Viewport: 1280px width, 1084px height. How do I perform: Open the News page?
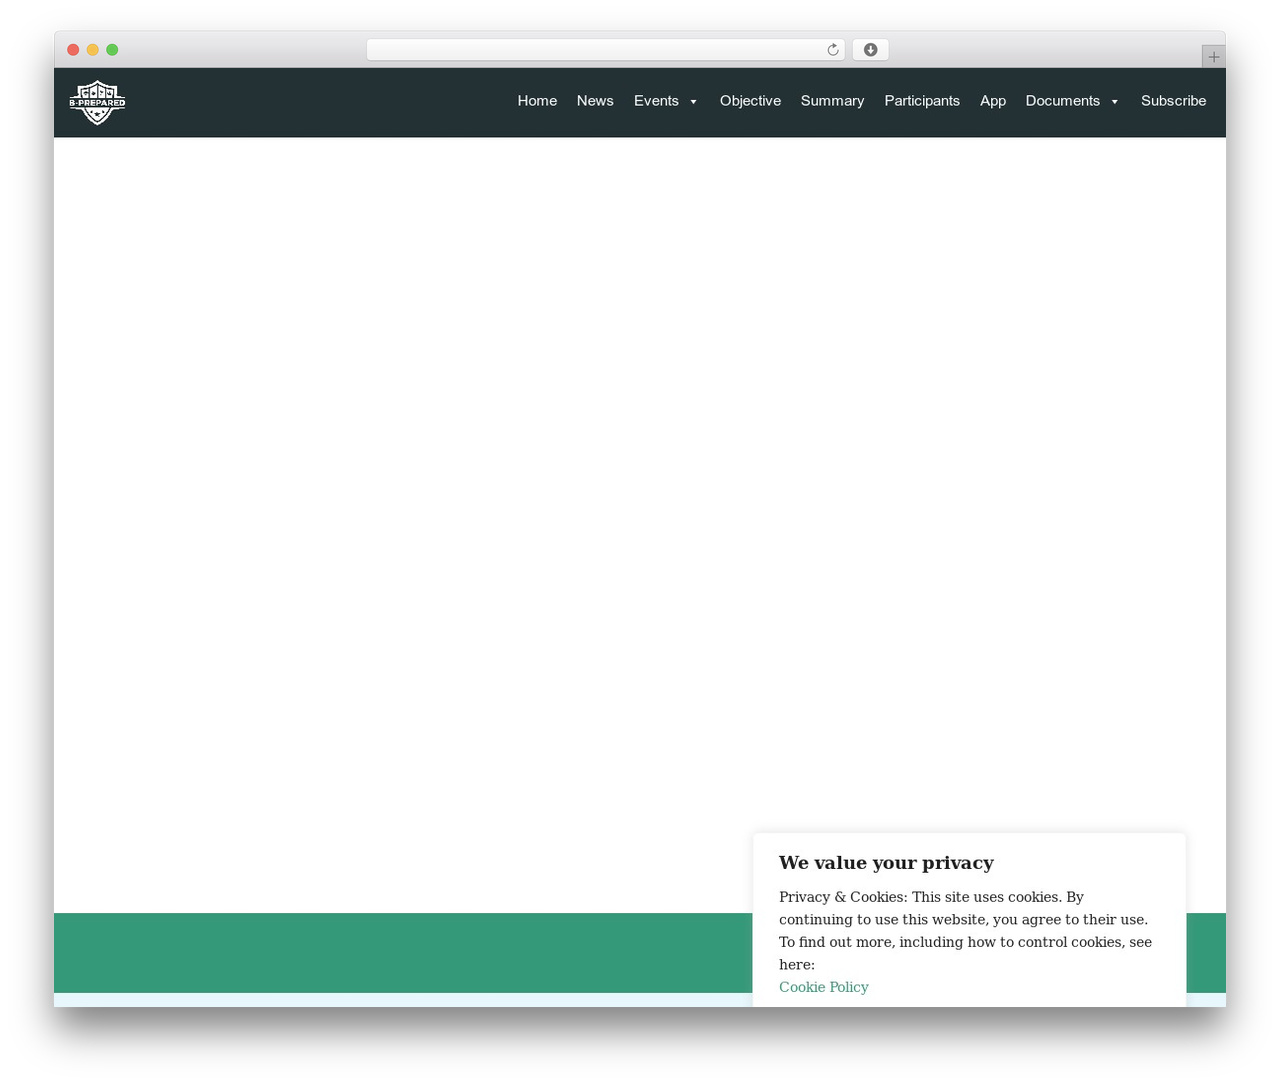click(x=595, y=101)
